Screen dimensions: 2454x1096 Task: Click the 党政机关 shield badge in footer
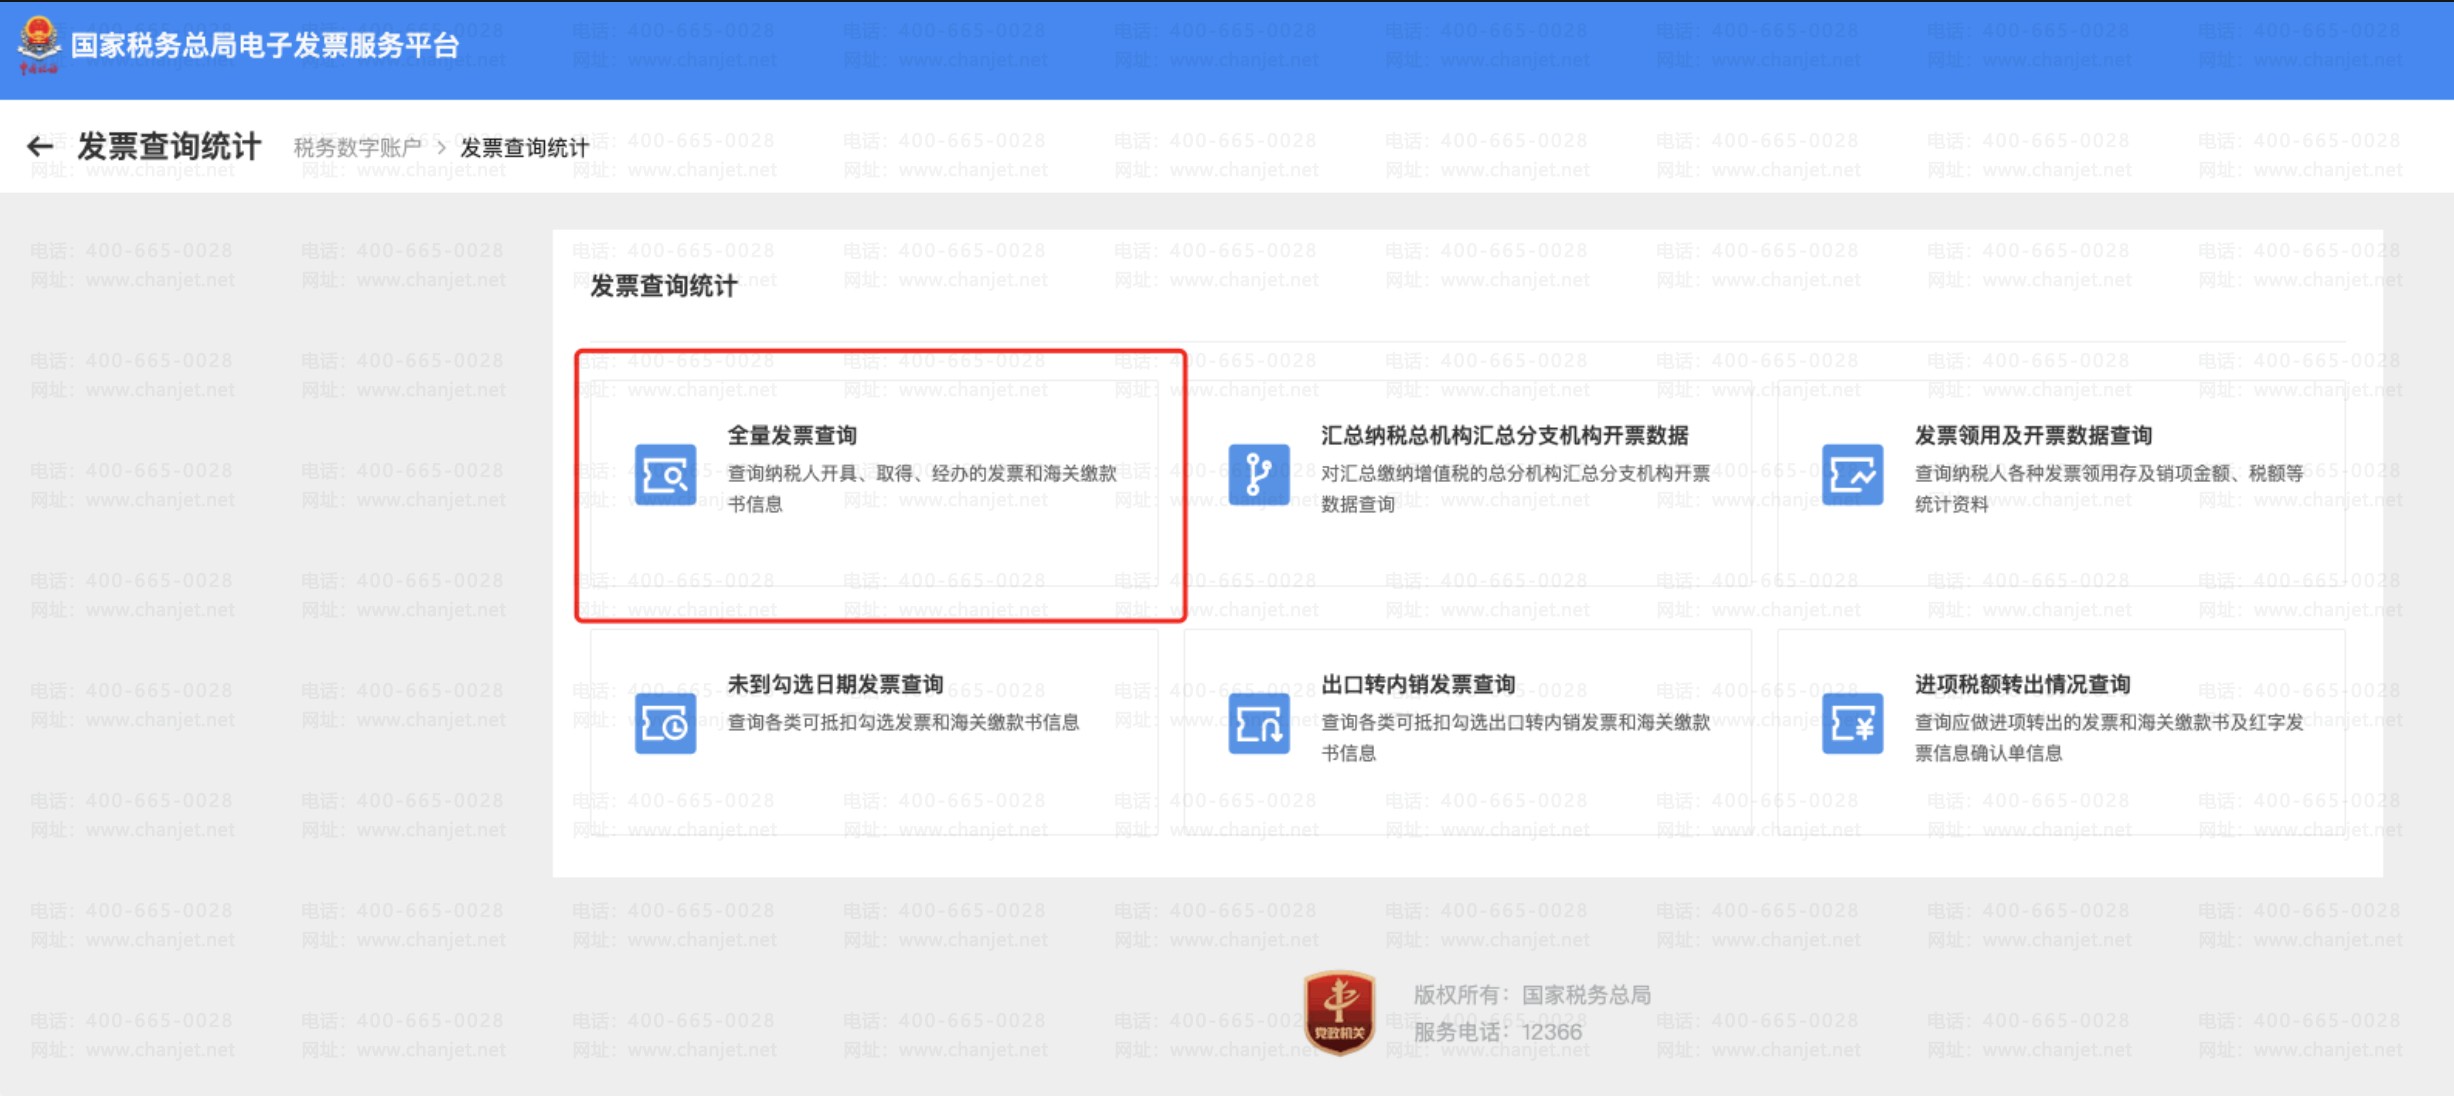coord(1339,1012)
